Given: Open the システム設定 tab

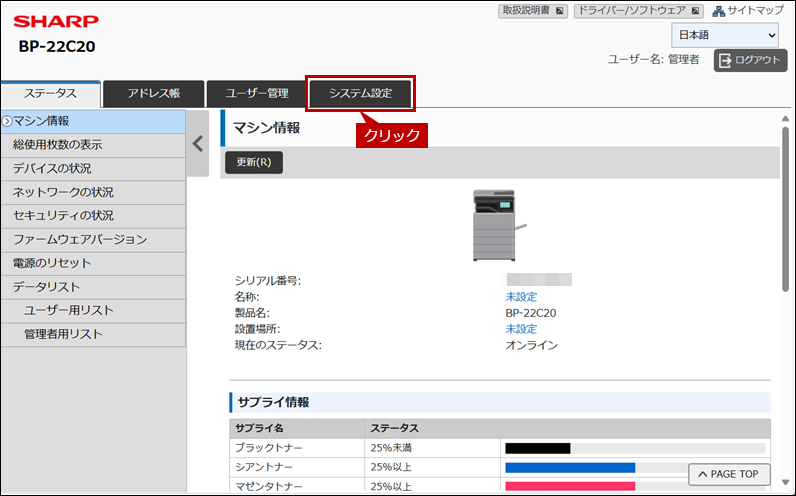Looking at the screenshot, I should click(x=360, y=94).
